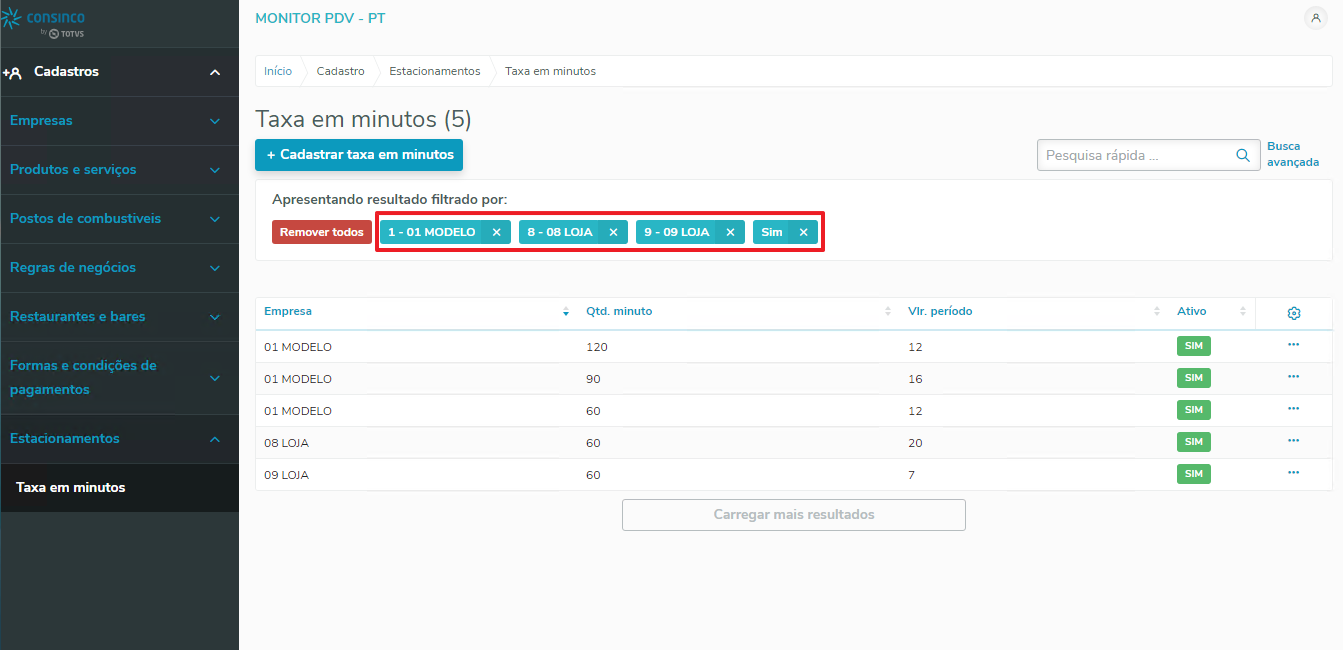
Task: Click the value 16 in Vlr. período
Action: coord(915,379)
